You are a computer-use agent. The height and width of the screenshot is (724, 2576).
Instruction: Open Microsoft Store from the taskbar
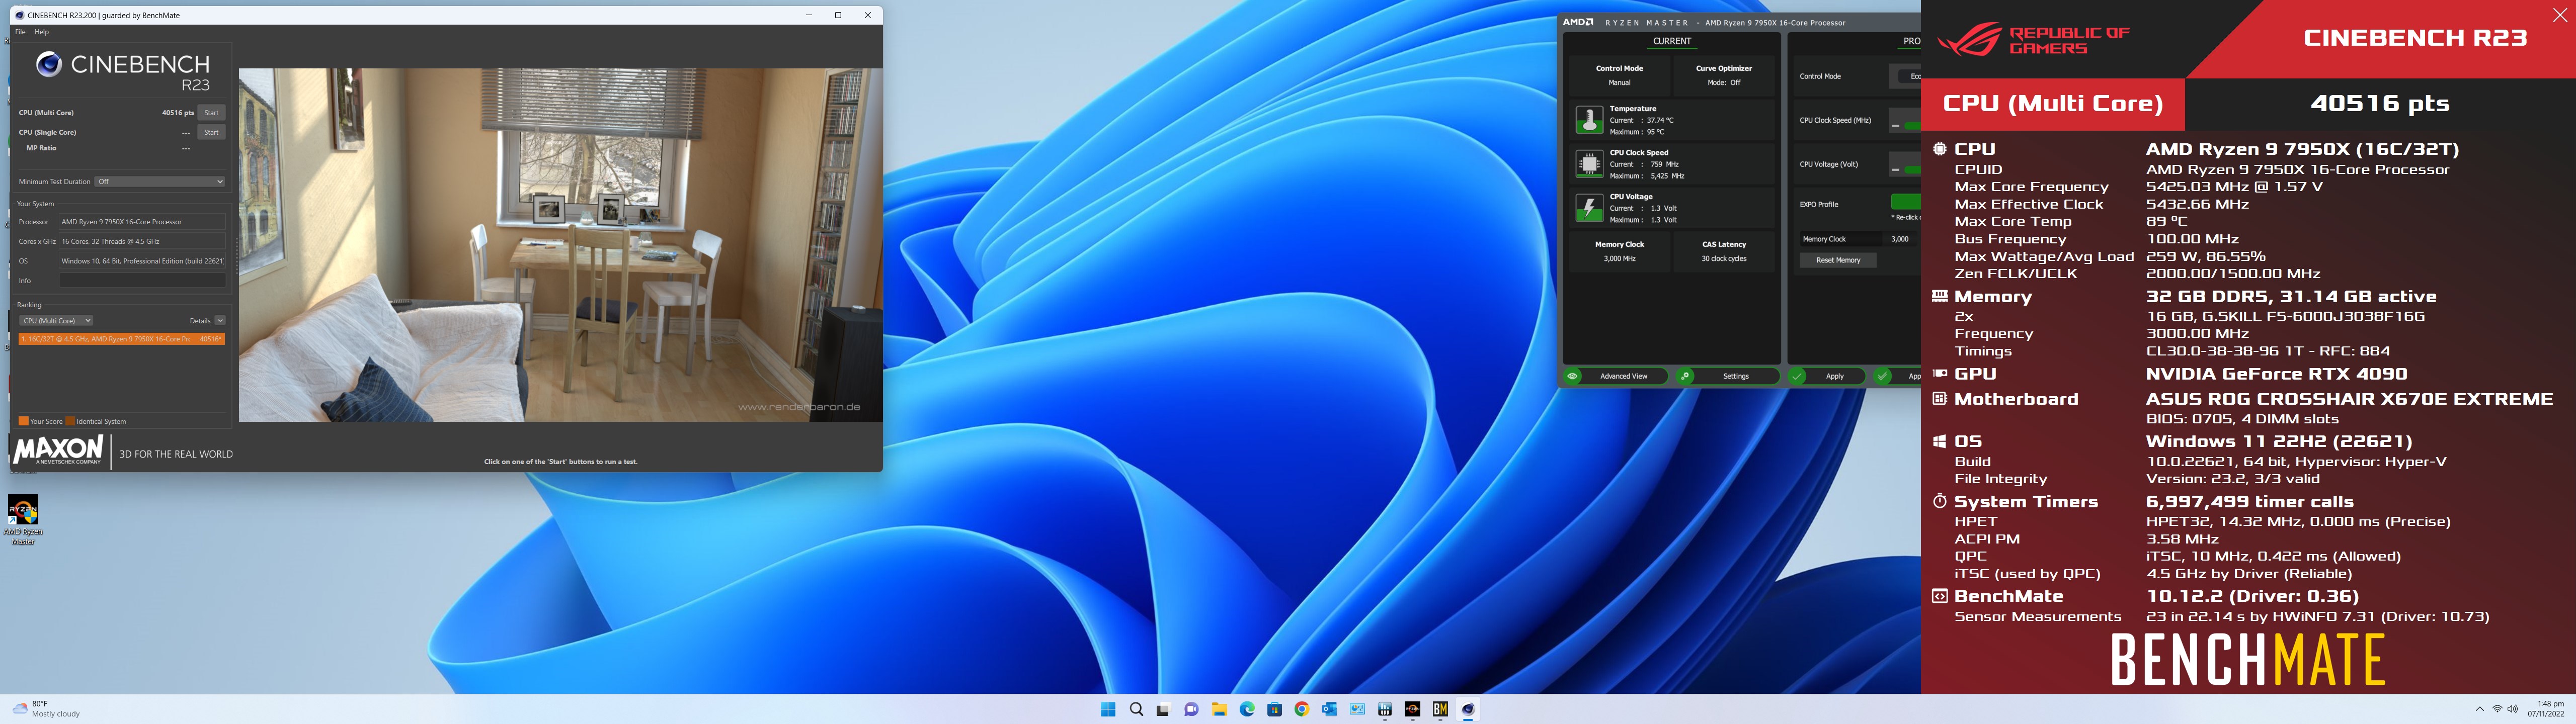1274,709
